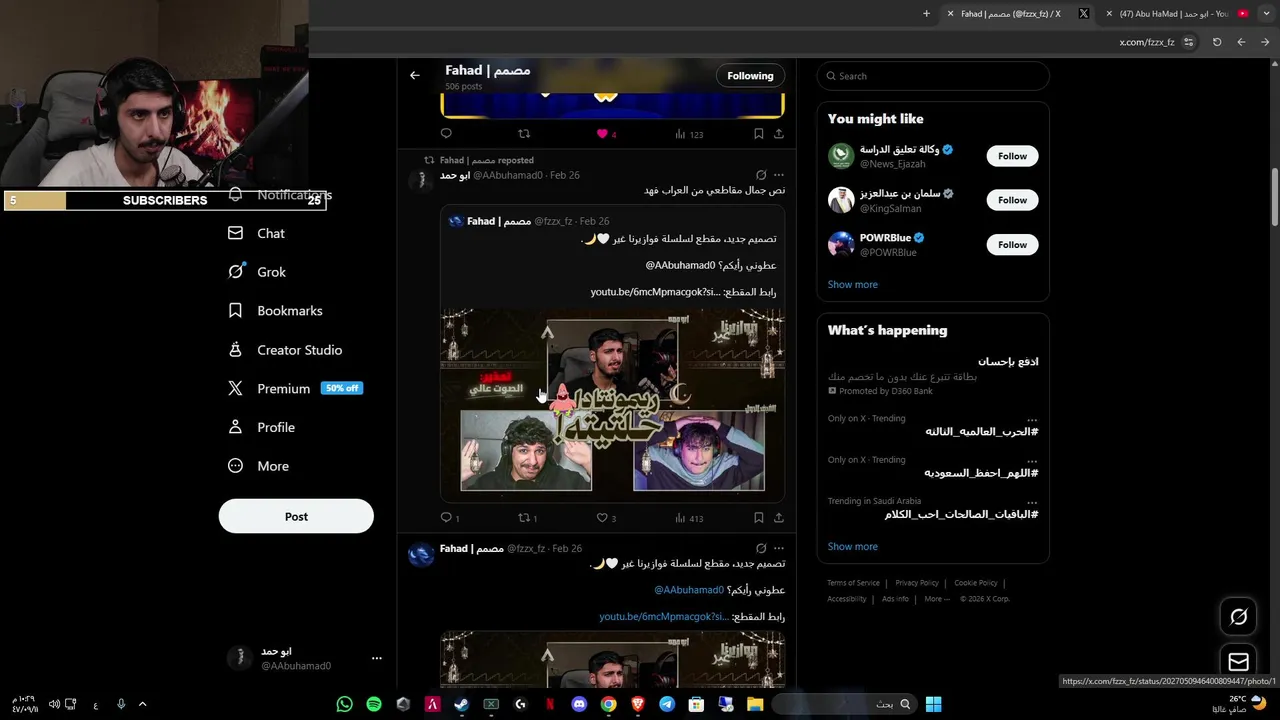Click Grok icon on ابو حمد's quote post
This screenshot has height=720, width=1280.
tap(761, 175)
